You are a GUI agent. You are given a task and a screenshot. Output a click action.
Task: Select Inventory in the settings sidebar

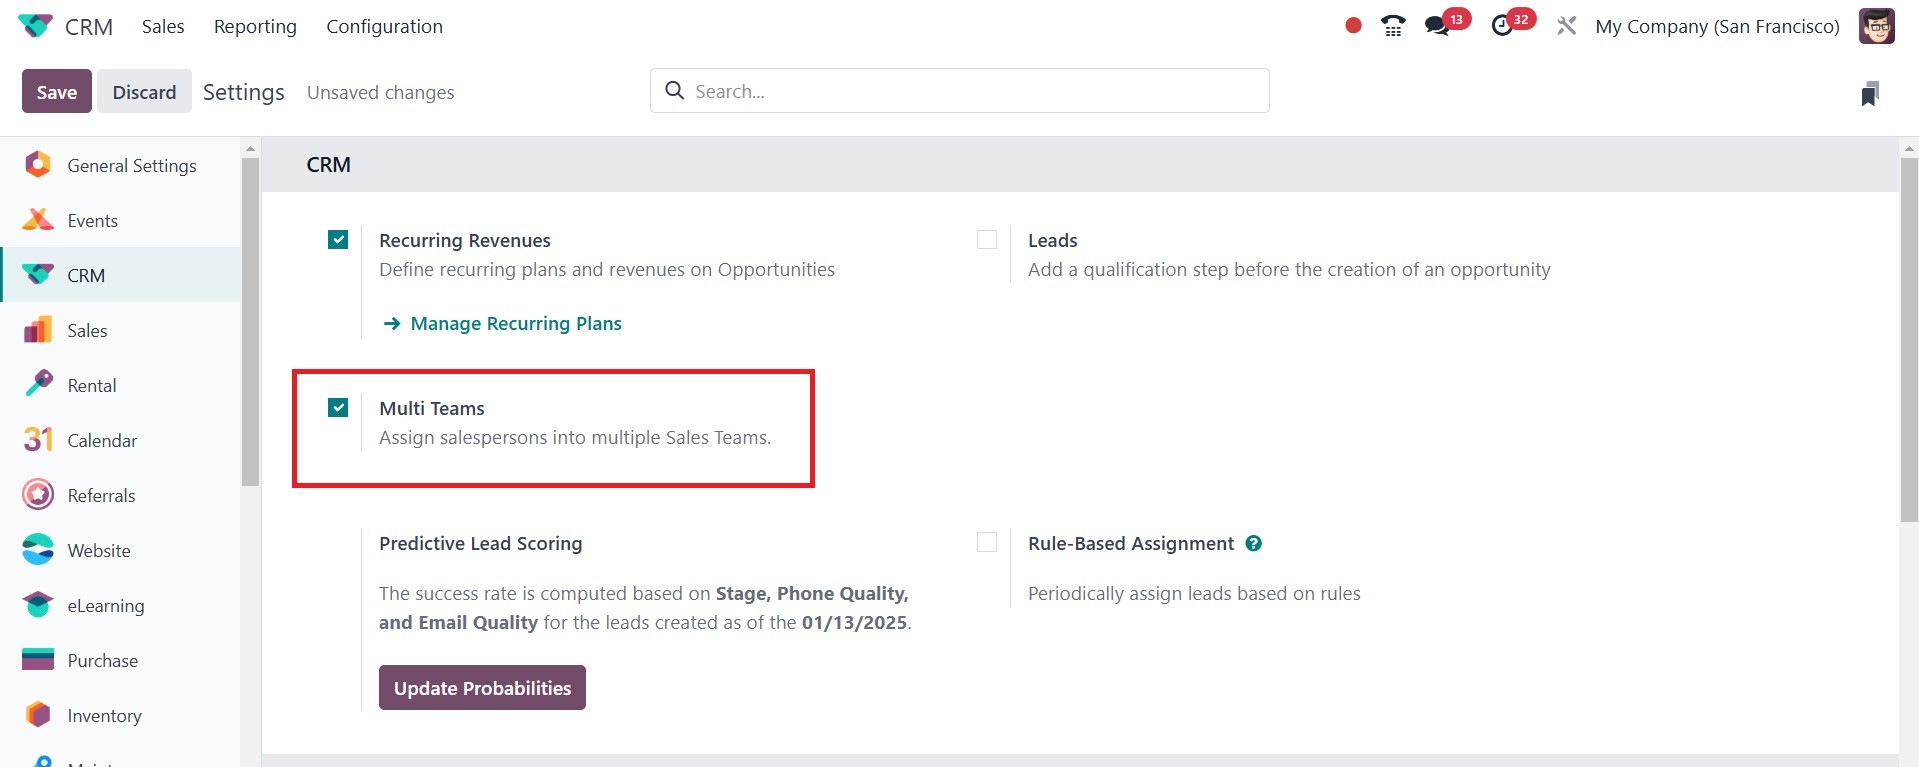(x=104, y=716)
